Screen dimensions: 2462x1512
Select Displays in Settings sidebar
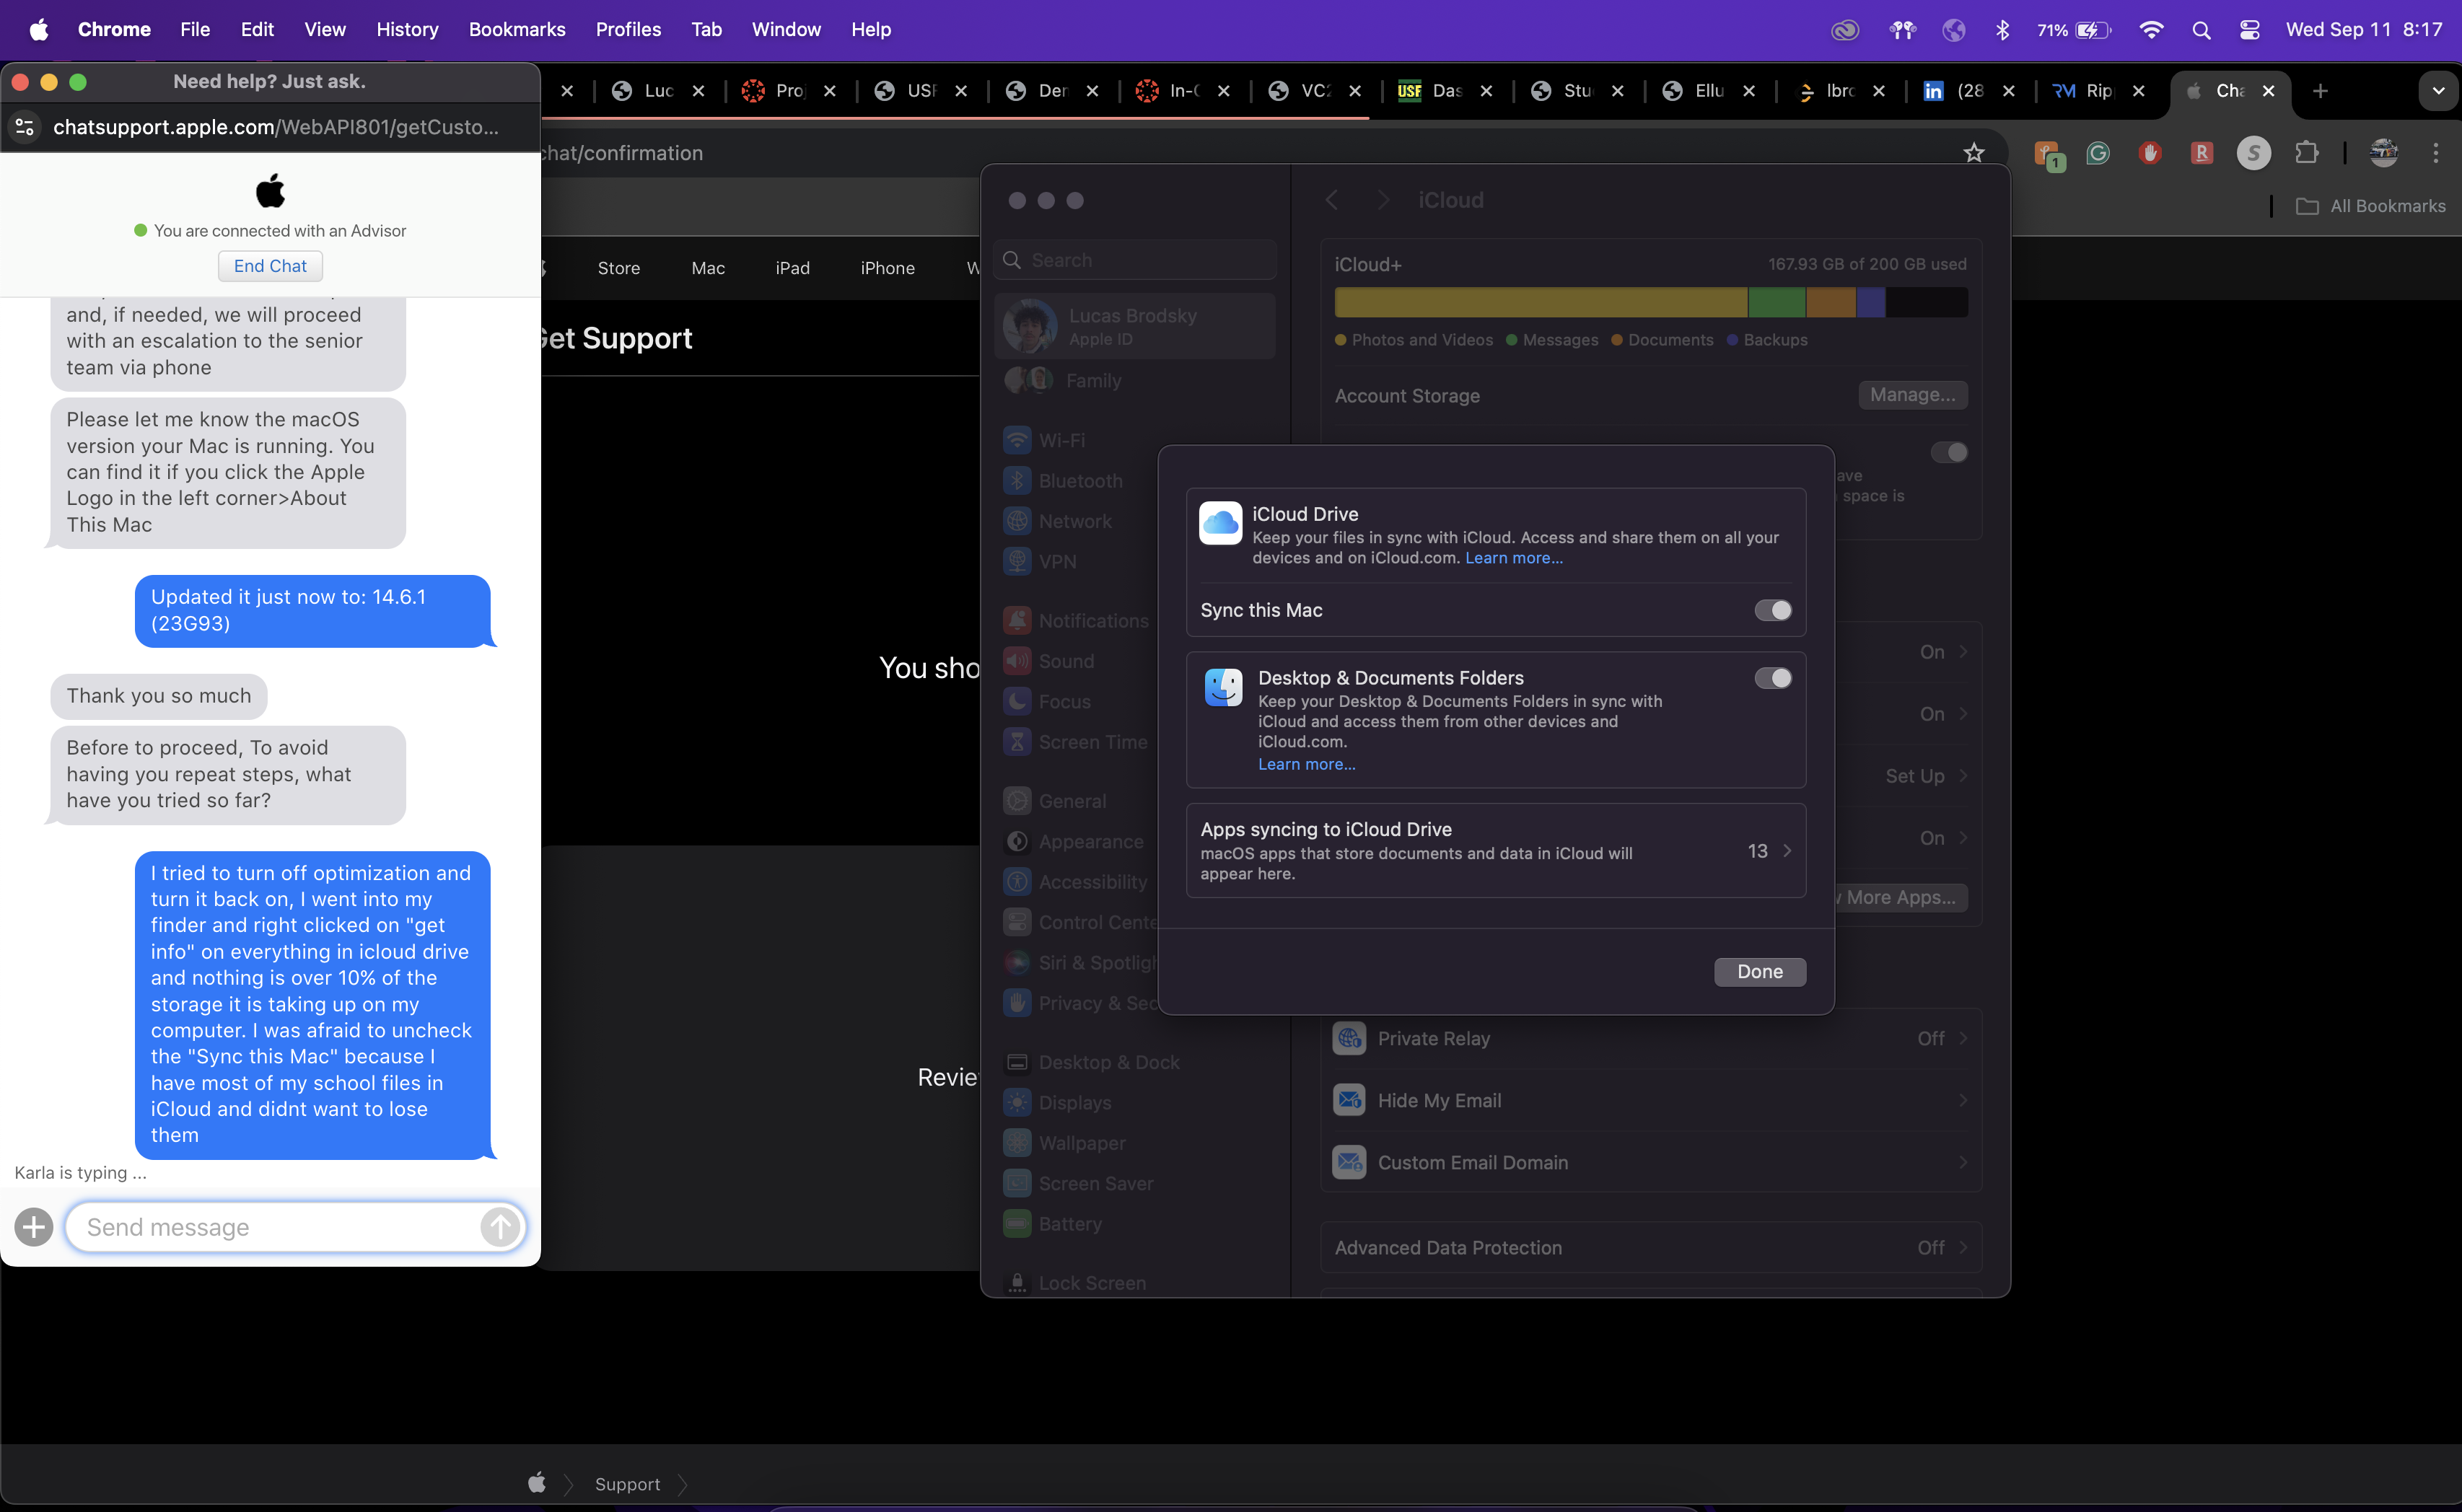[x=1075, y=1103]
